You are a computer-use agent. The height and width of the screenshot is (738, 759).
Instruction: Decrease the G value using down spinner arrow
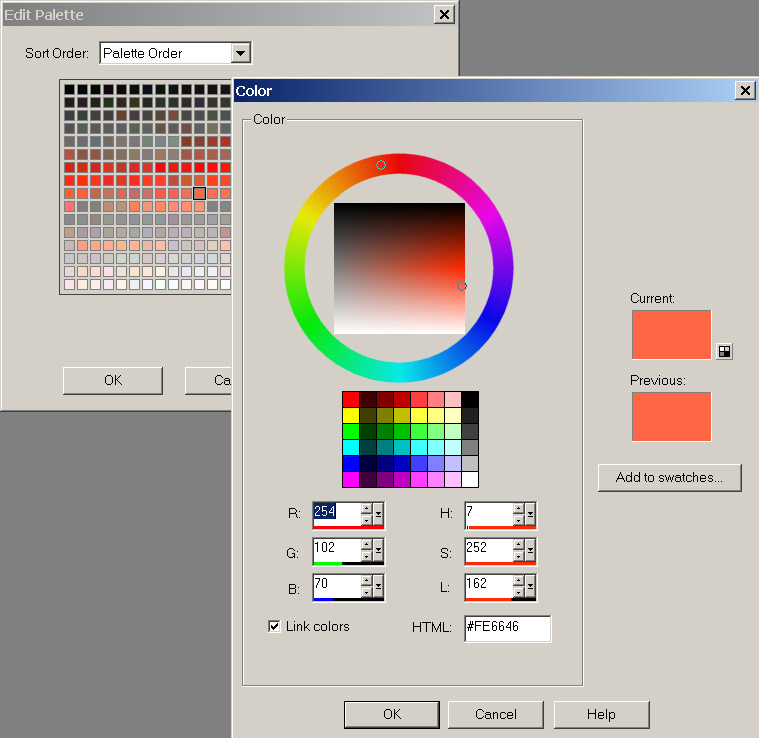[367, 556]
